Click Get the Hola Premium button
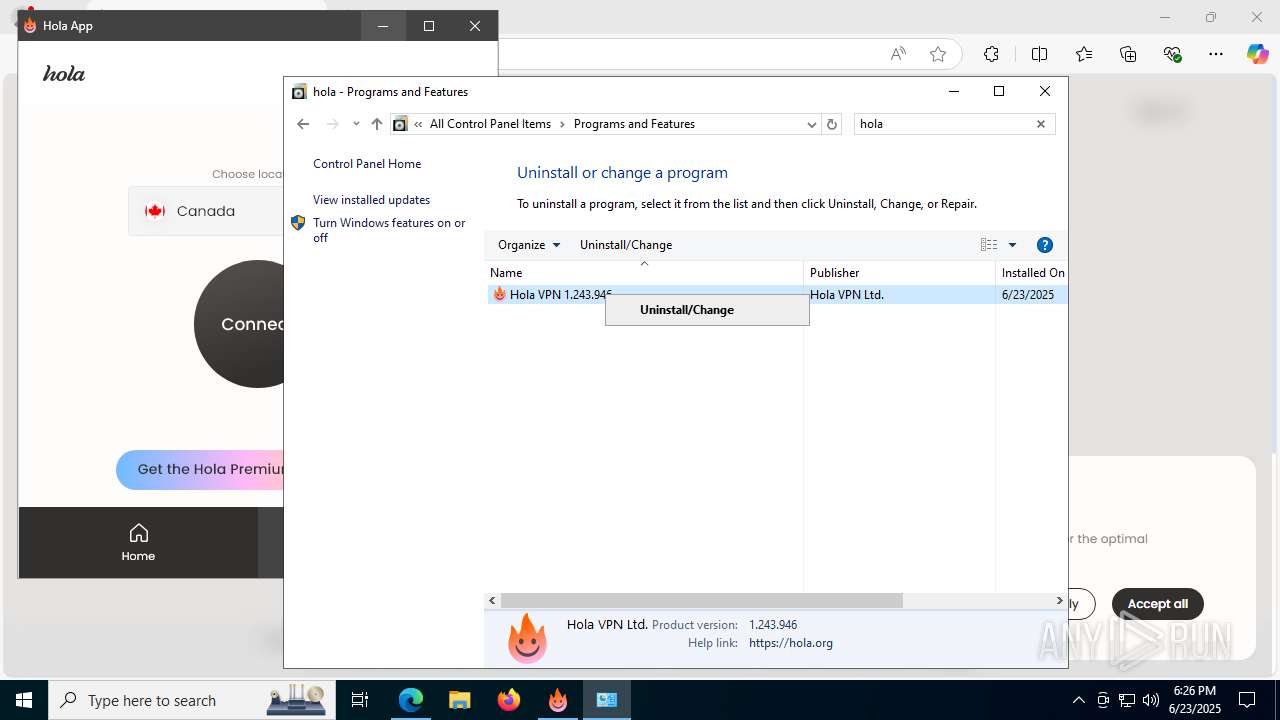Viewport: 1280px width, 720px height. click(x=200, y=470)
